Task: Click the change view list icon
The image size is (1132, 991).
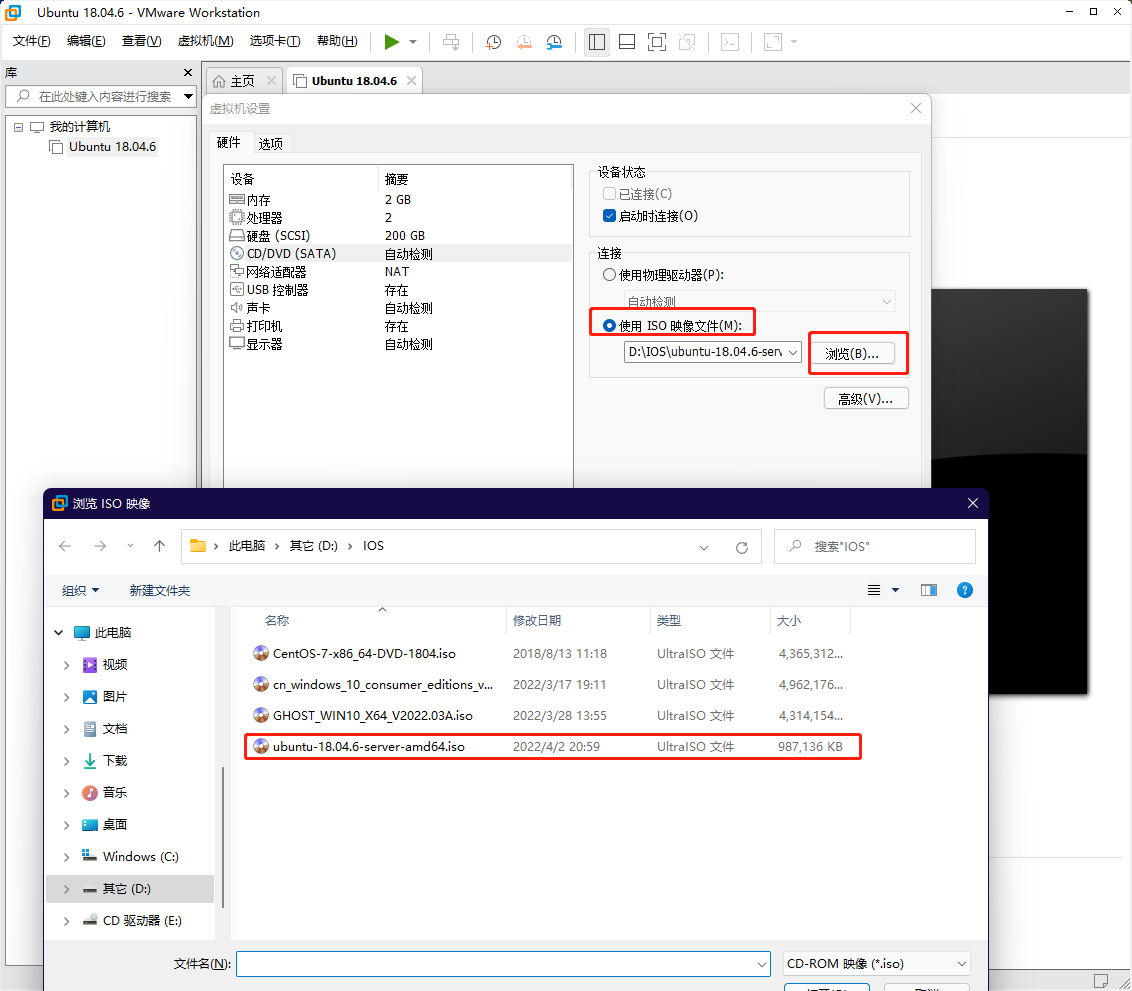Action: 874,590
